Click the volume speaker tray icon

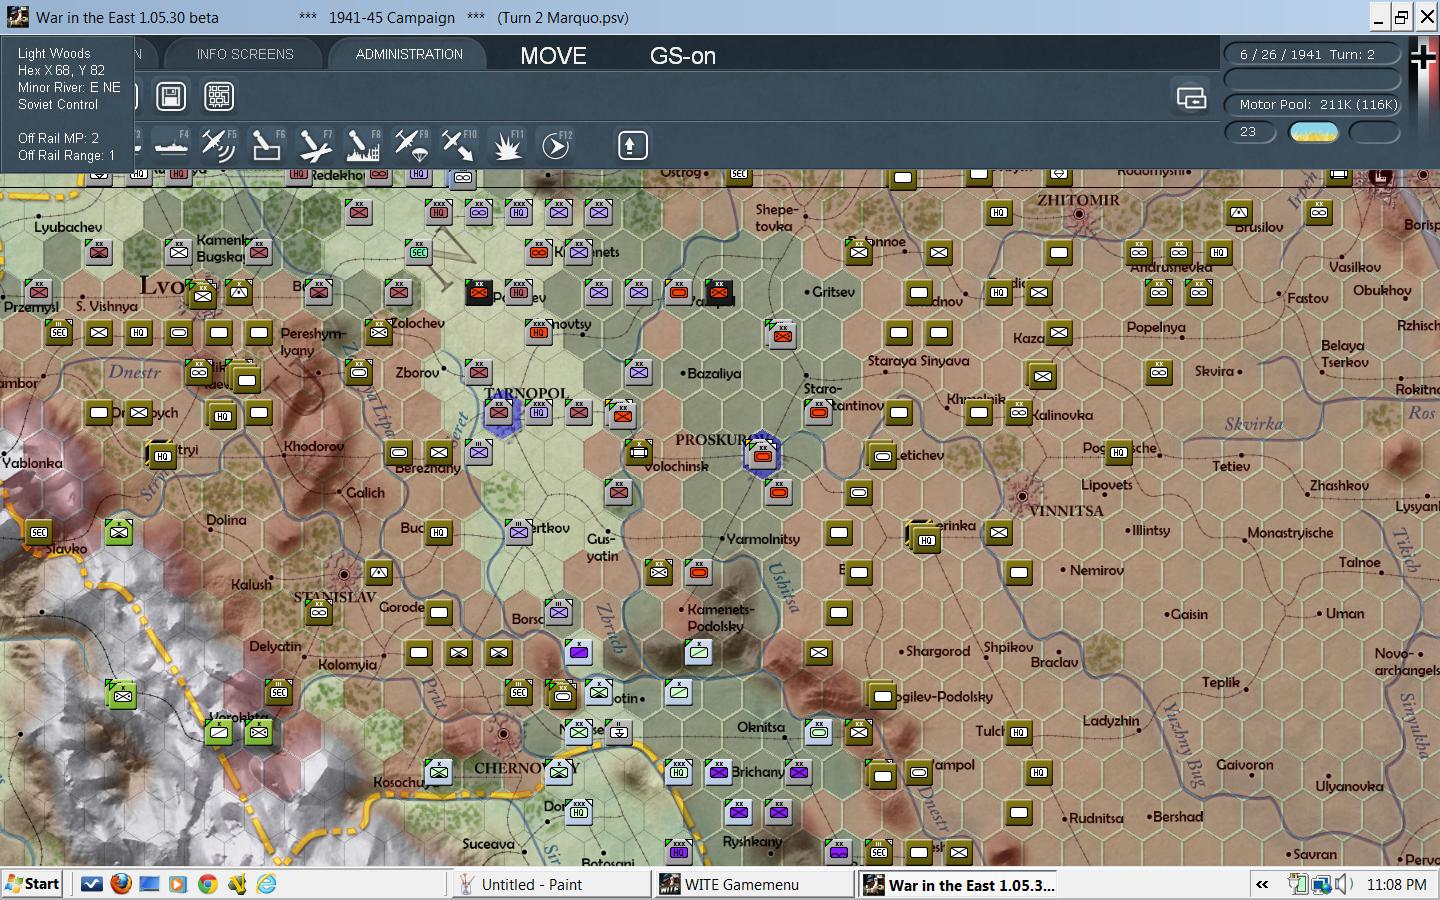(x=1344, y=884)
